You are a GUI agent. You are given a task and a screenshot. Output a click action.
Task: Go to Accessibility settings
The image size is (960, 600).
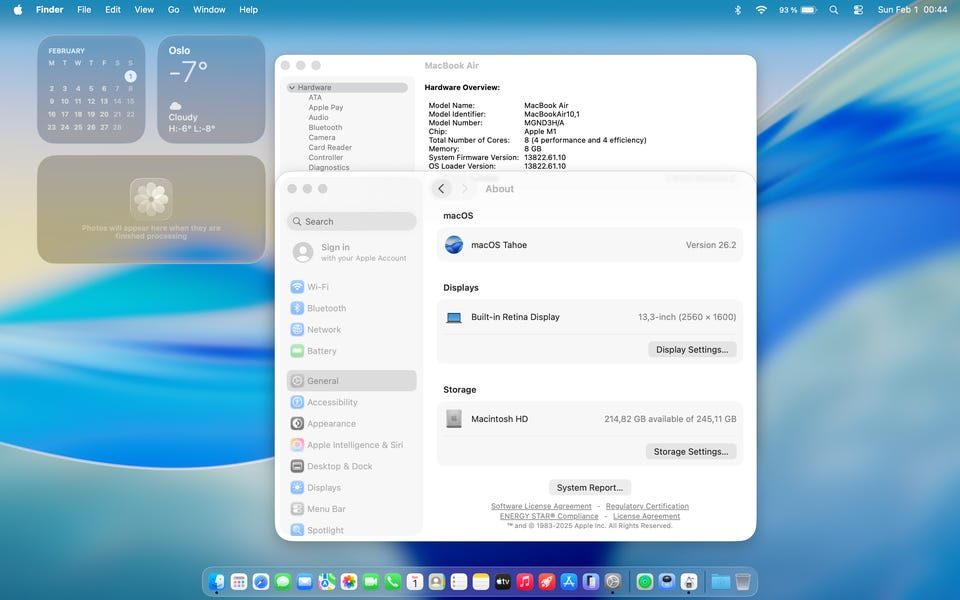(331, 402)
